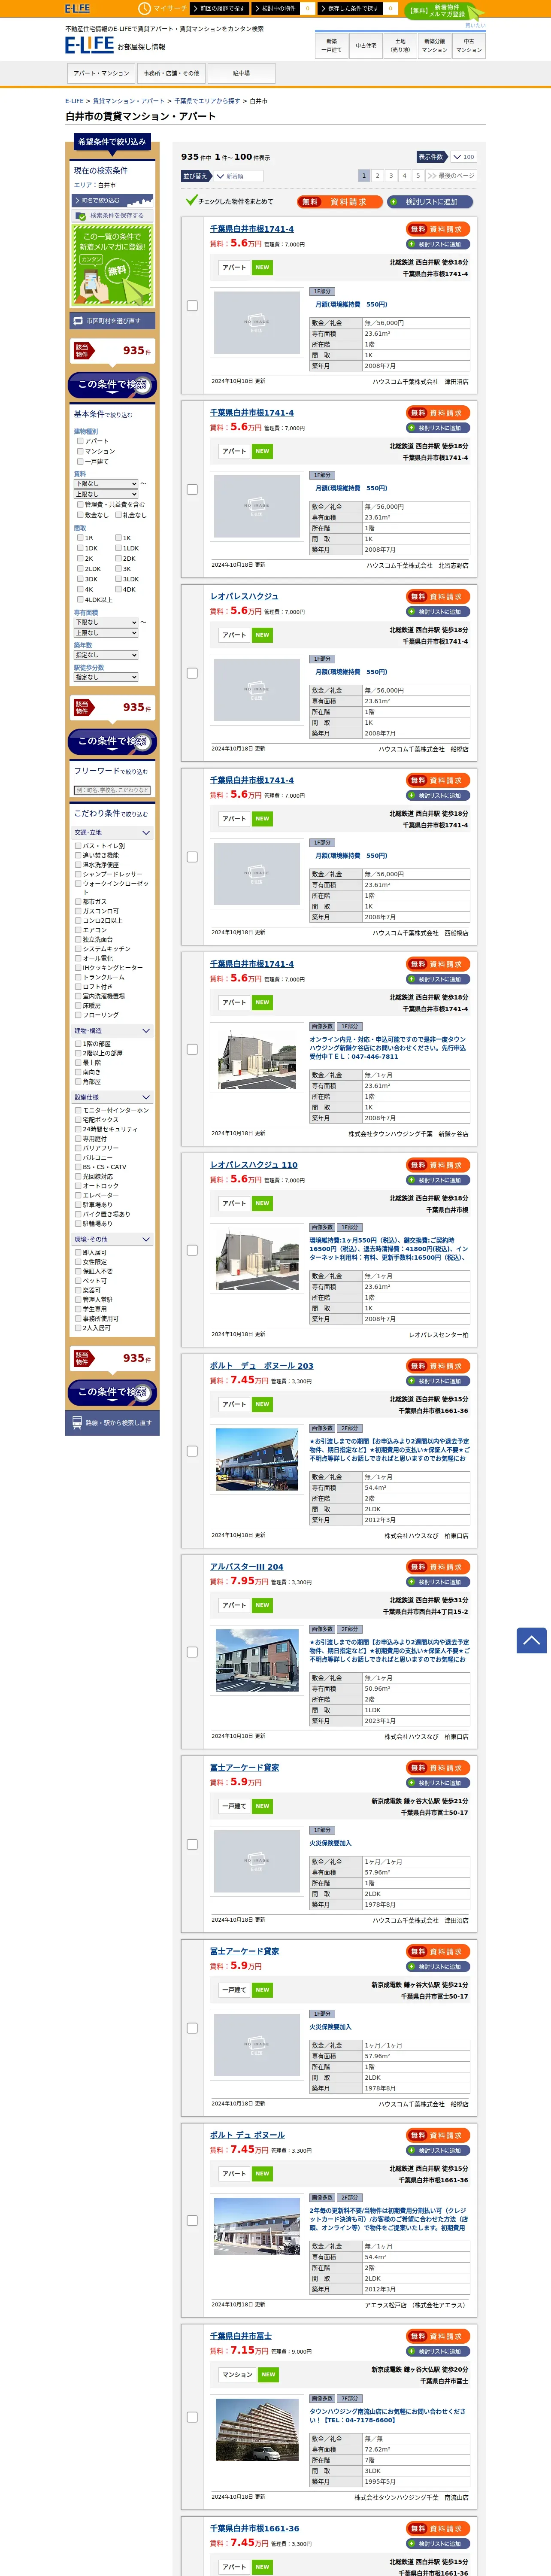Save search conditions via 検索条件を保存する
Image resolution: width=551 pixels, height=2576 pixels.
pos(113,215)
